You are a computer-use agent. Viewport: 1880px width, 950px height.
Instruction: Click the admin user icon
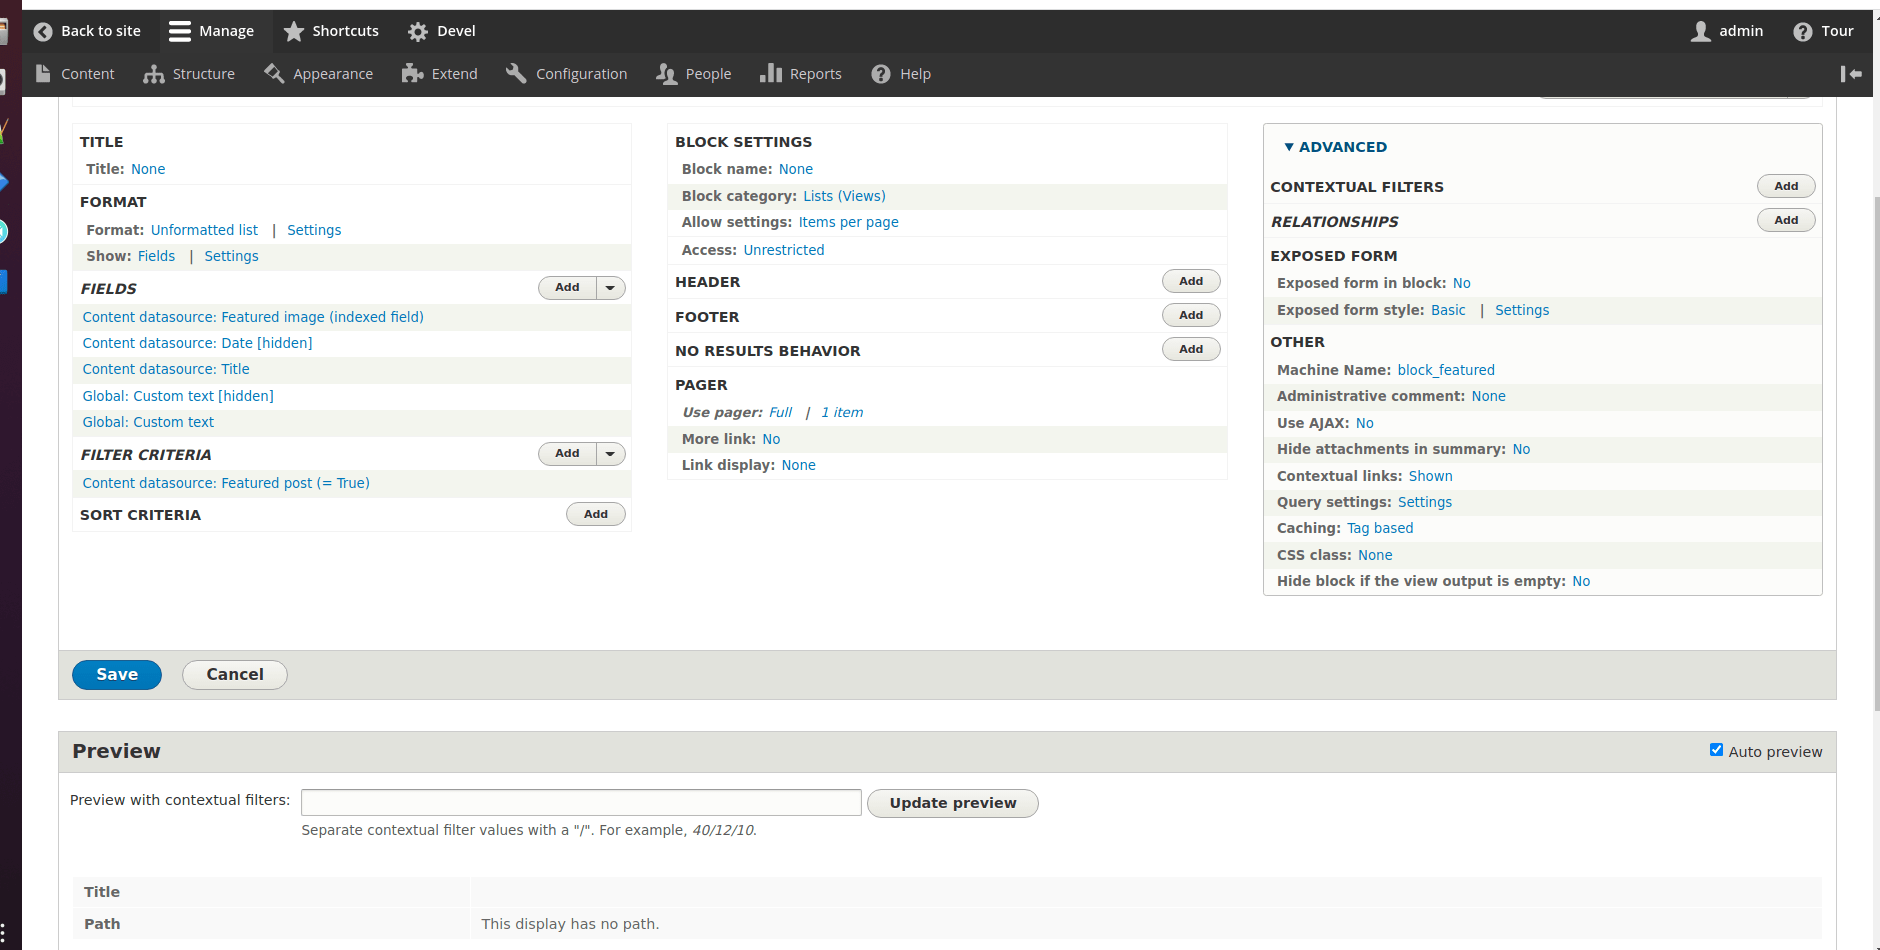click(1700, 32)
